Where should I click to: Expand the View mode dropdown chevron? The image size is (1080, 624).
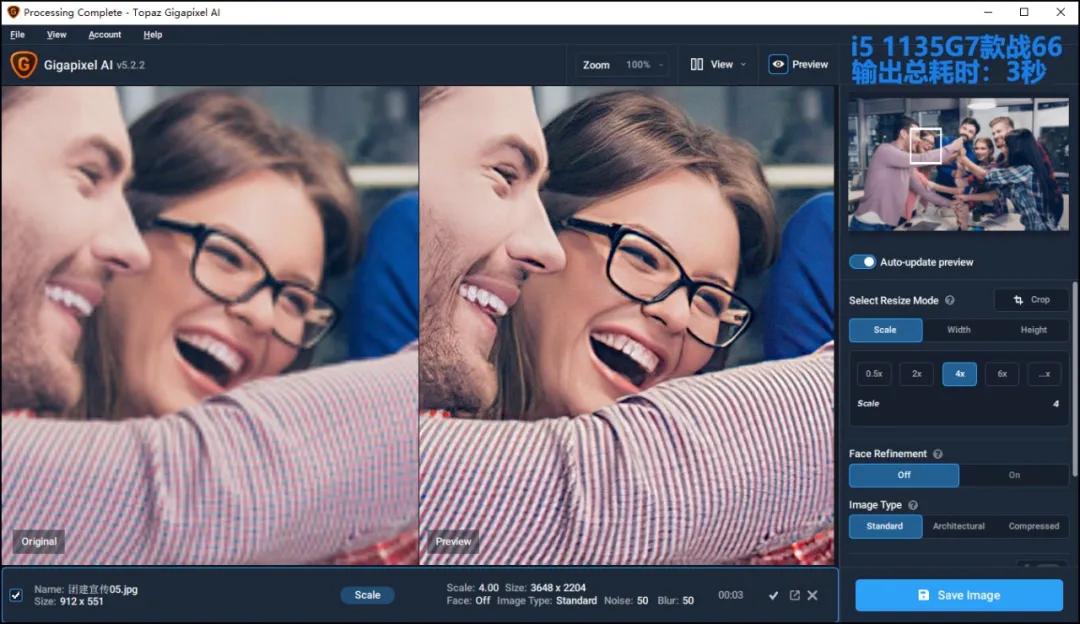[745, 63]
